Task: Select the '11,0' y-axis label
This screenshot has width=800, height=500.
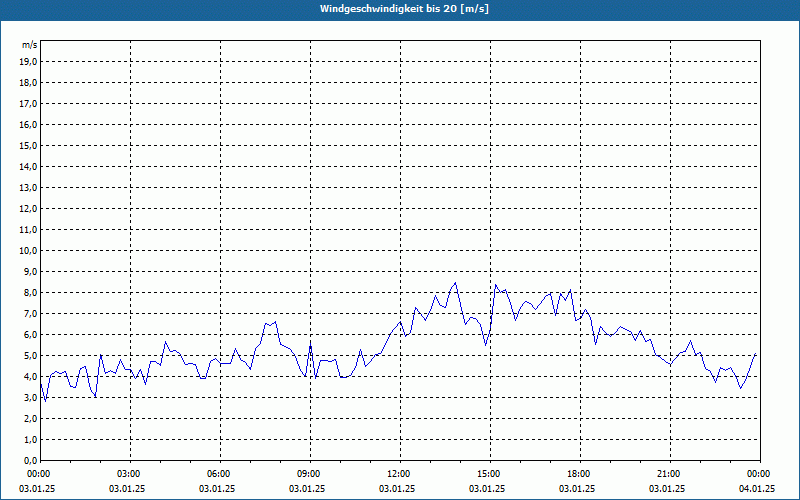Action: [x=29, y=230]
